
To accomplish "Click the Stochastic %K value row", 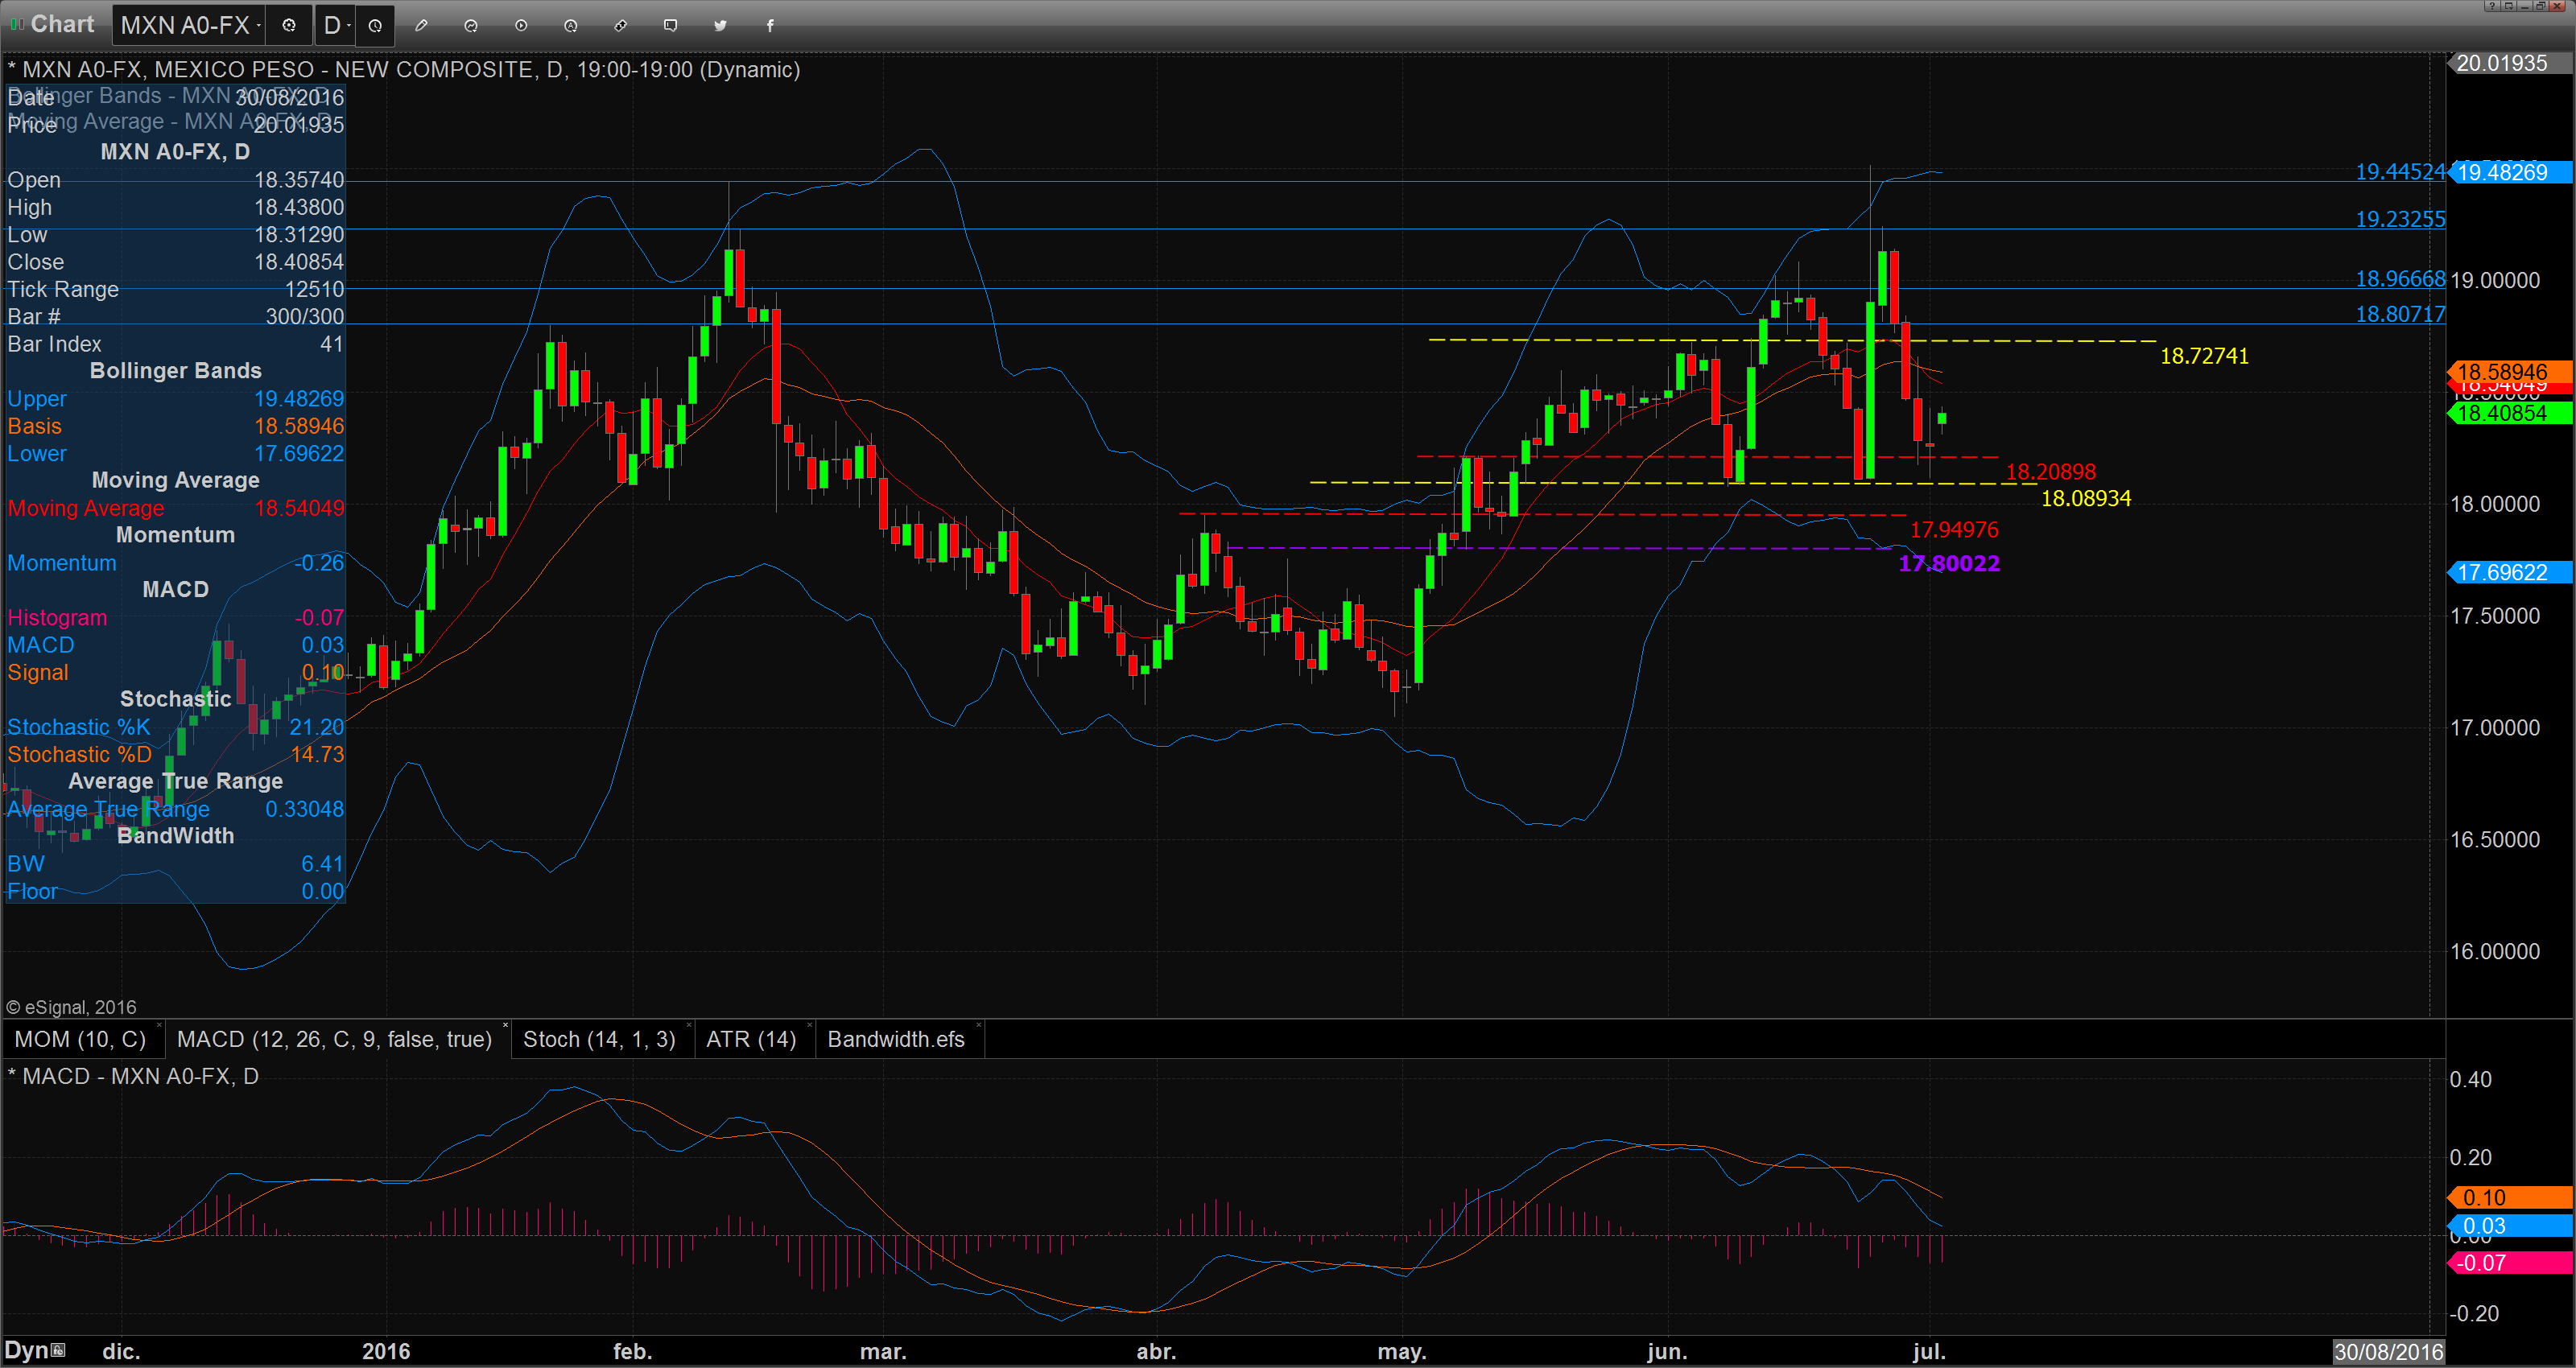I will 175,727.
